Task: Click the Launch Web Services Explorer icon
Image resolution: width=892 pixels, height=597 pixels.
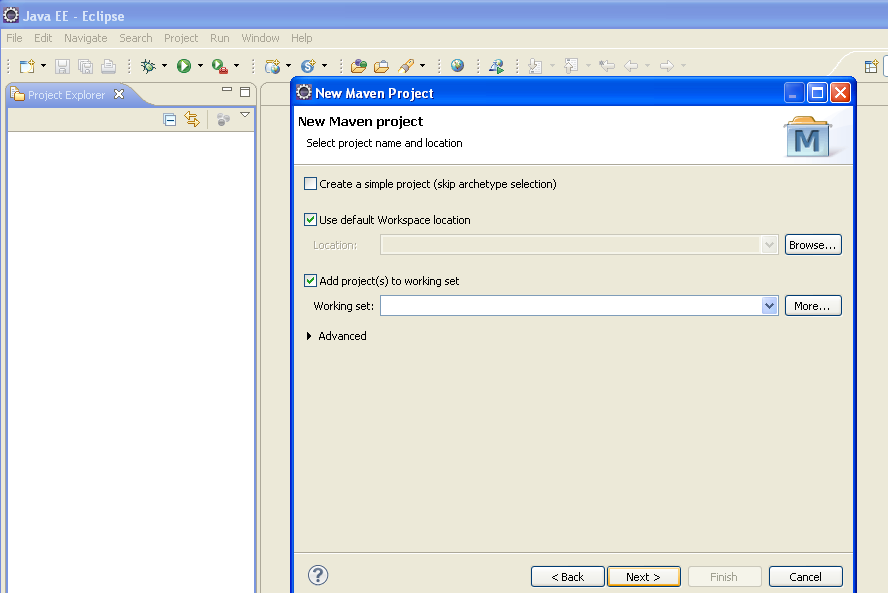Action: [x=496, y=66]
